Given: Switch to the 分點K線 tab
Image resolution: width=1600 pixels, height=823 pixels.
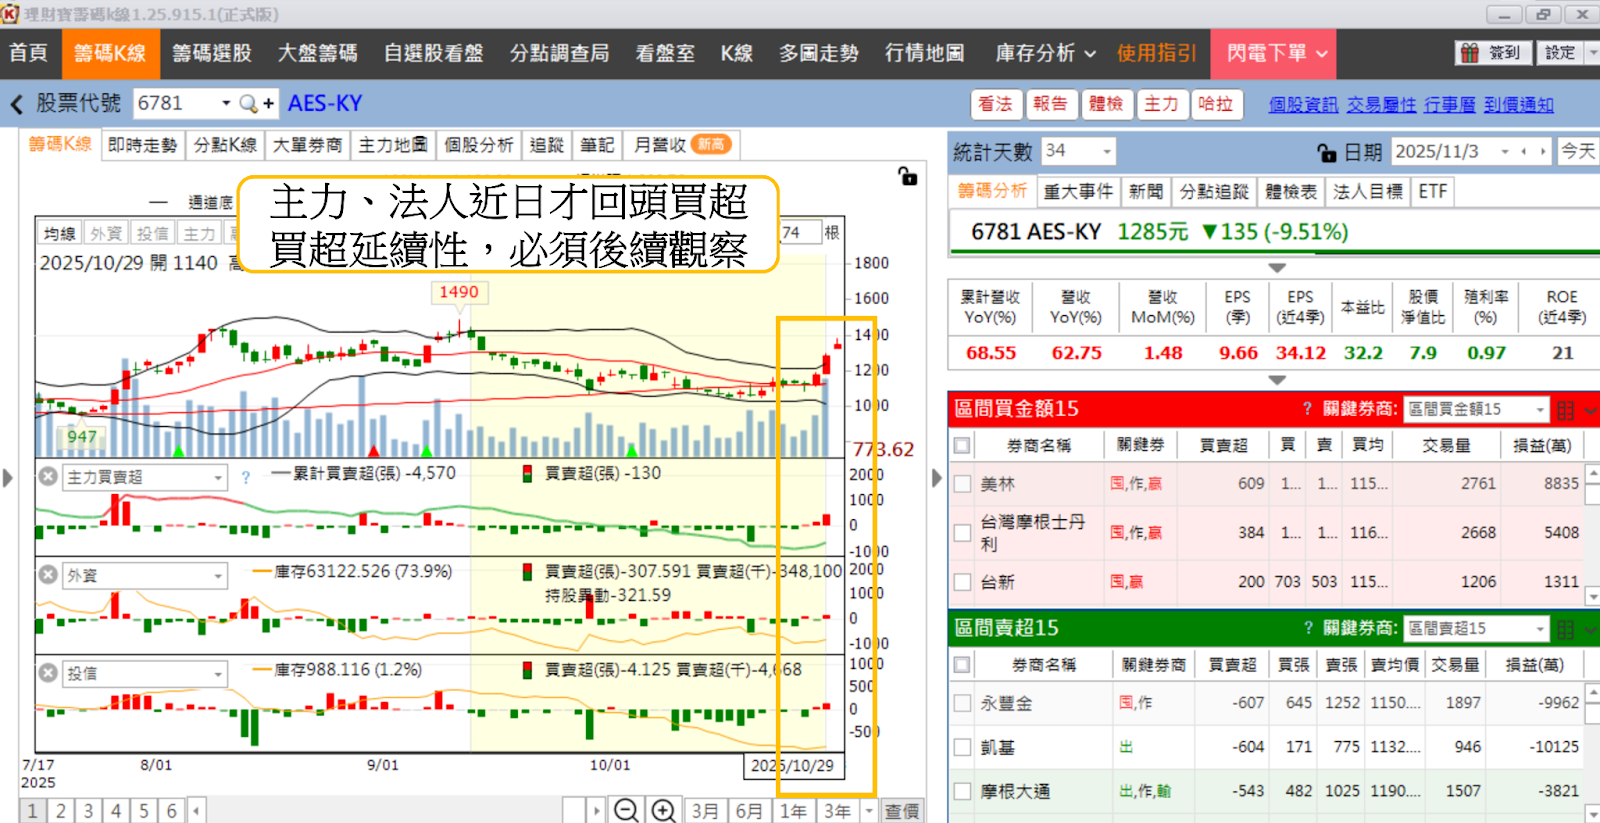Looking at the screenshot, I should tap(225, 145).
